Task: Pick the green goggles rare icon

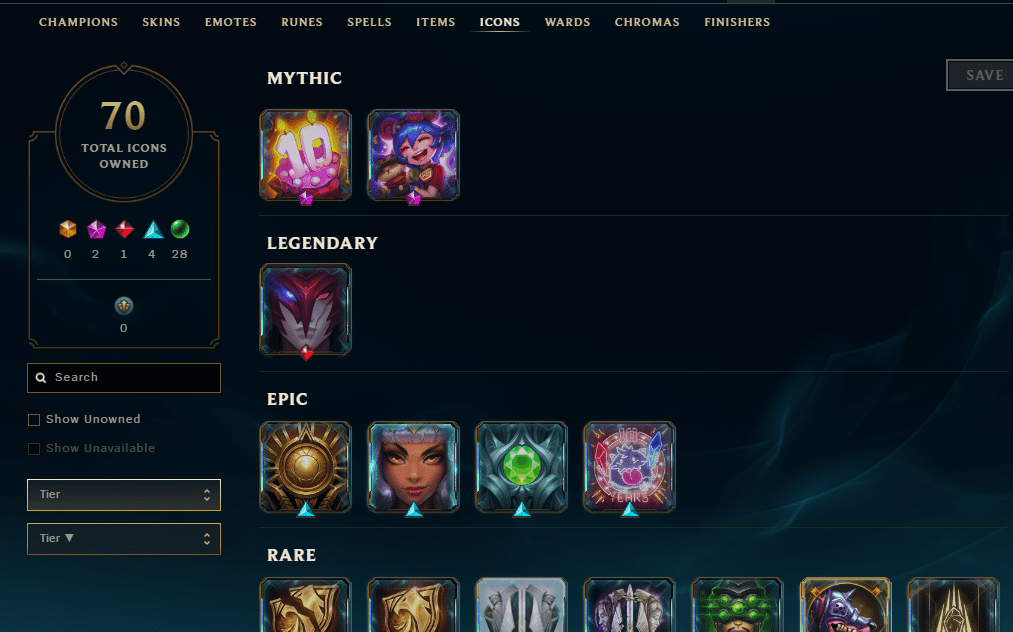Action: point(737,605)
